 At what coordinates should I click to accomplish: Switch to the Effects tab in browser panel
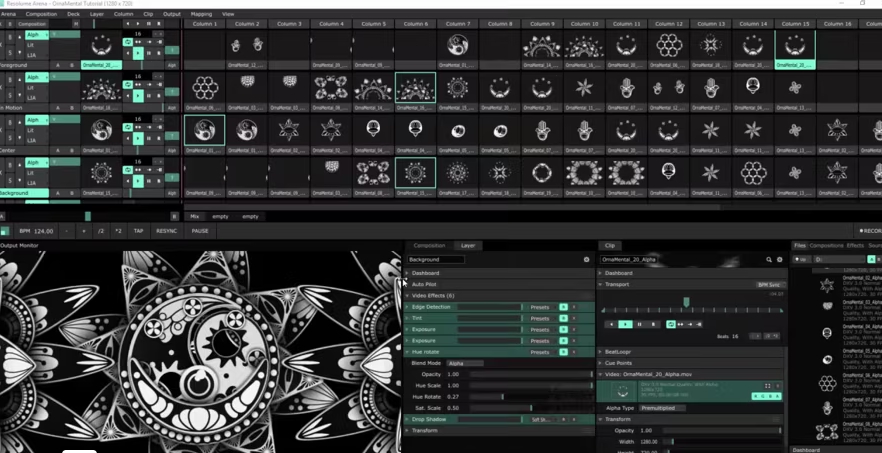tap(855, 245)
